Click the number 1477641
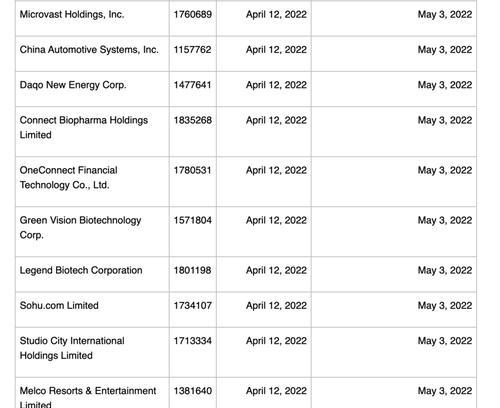500x408 pixels. [192, 85]
